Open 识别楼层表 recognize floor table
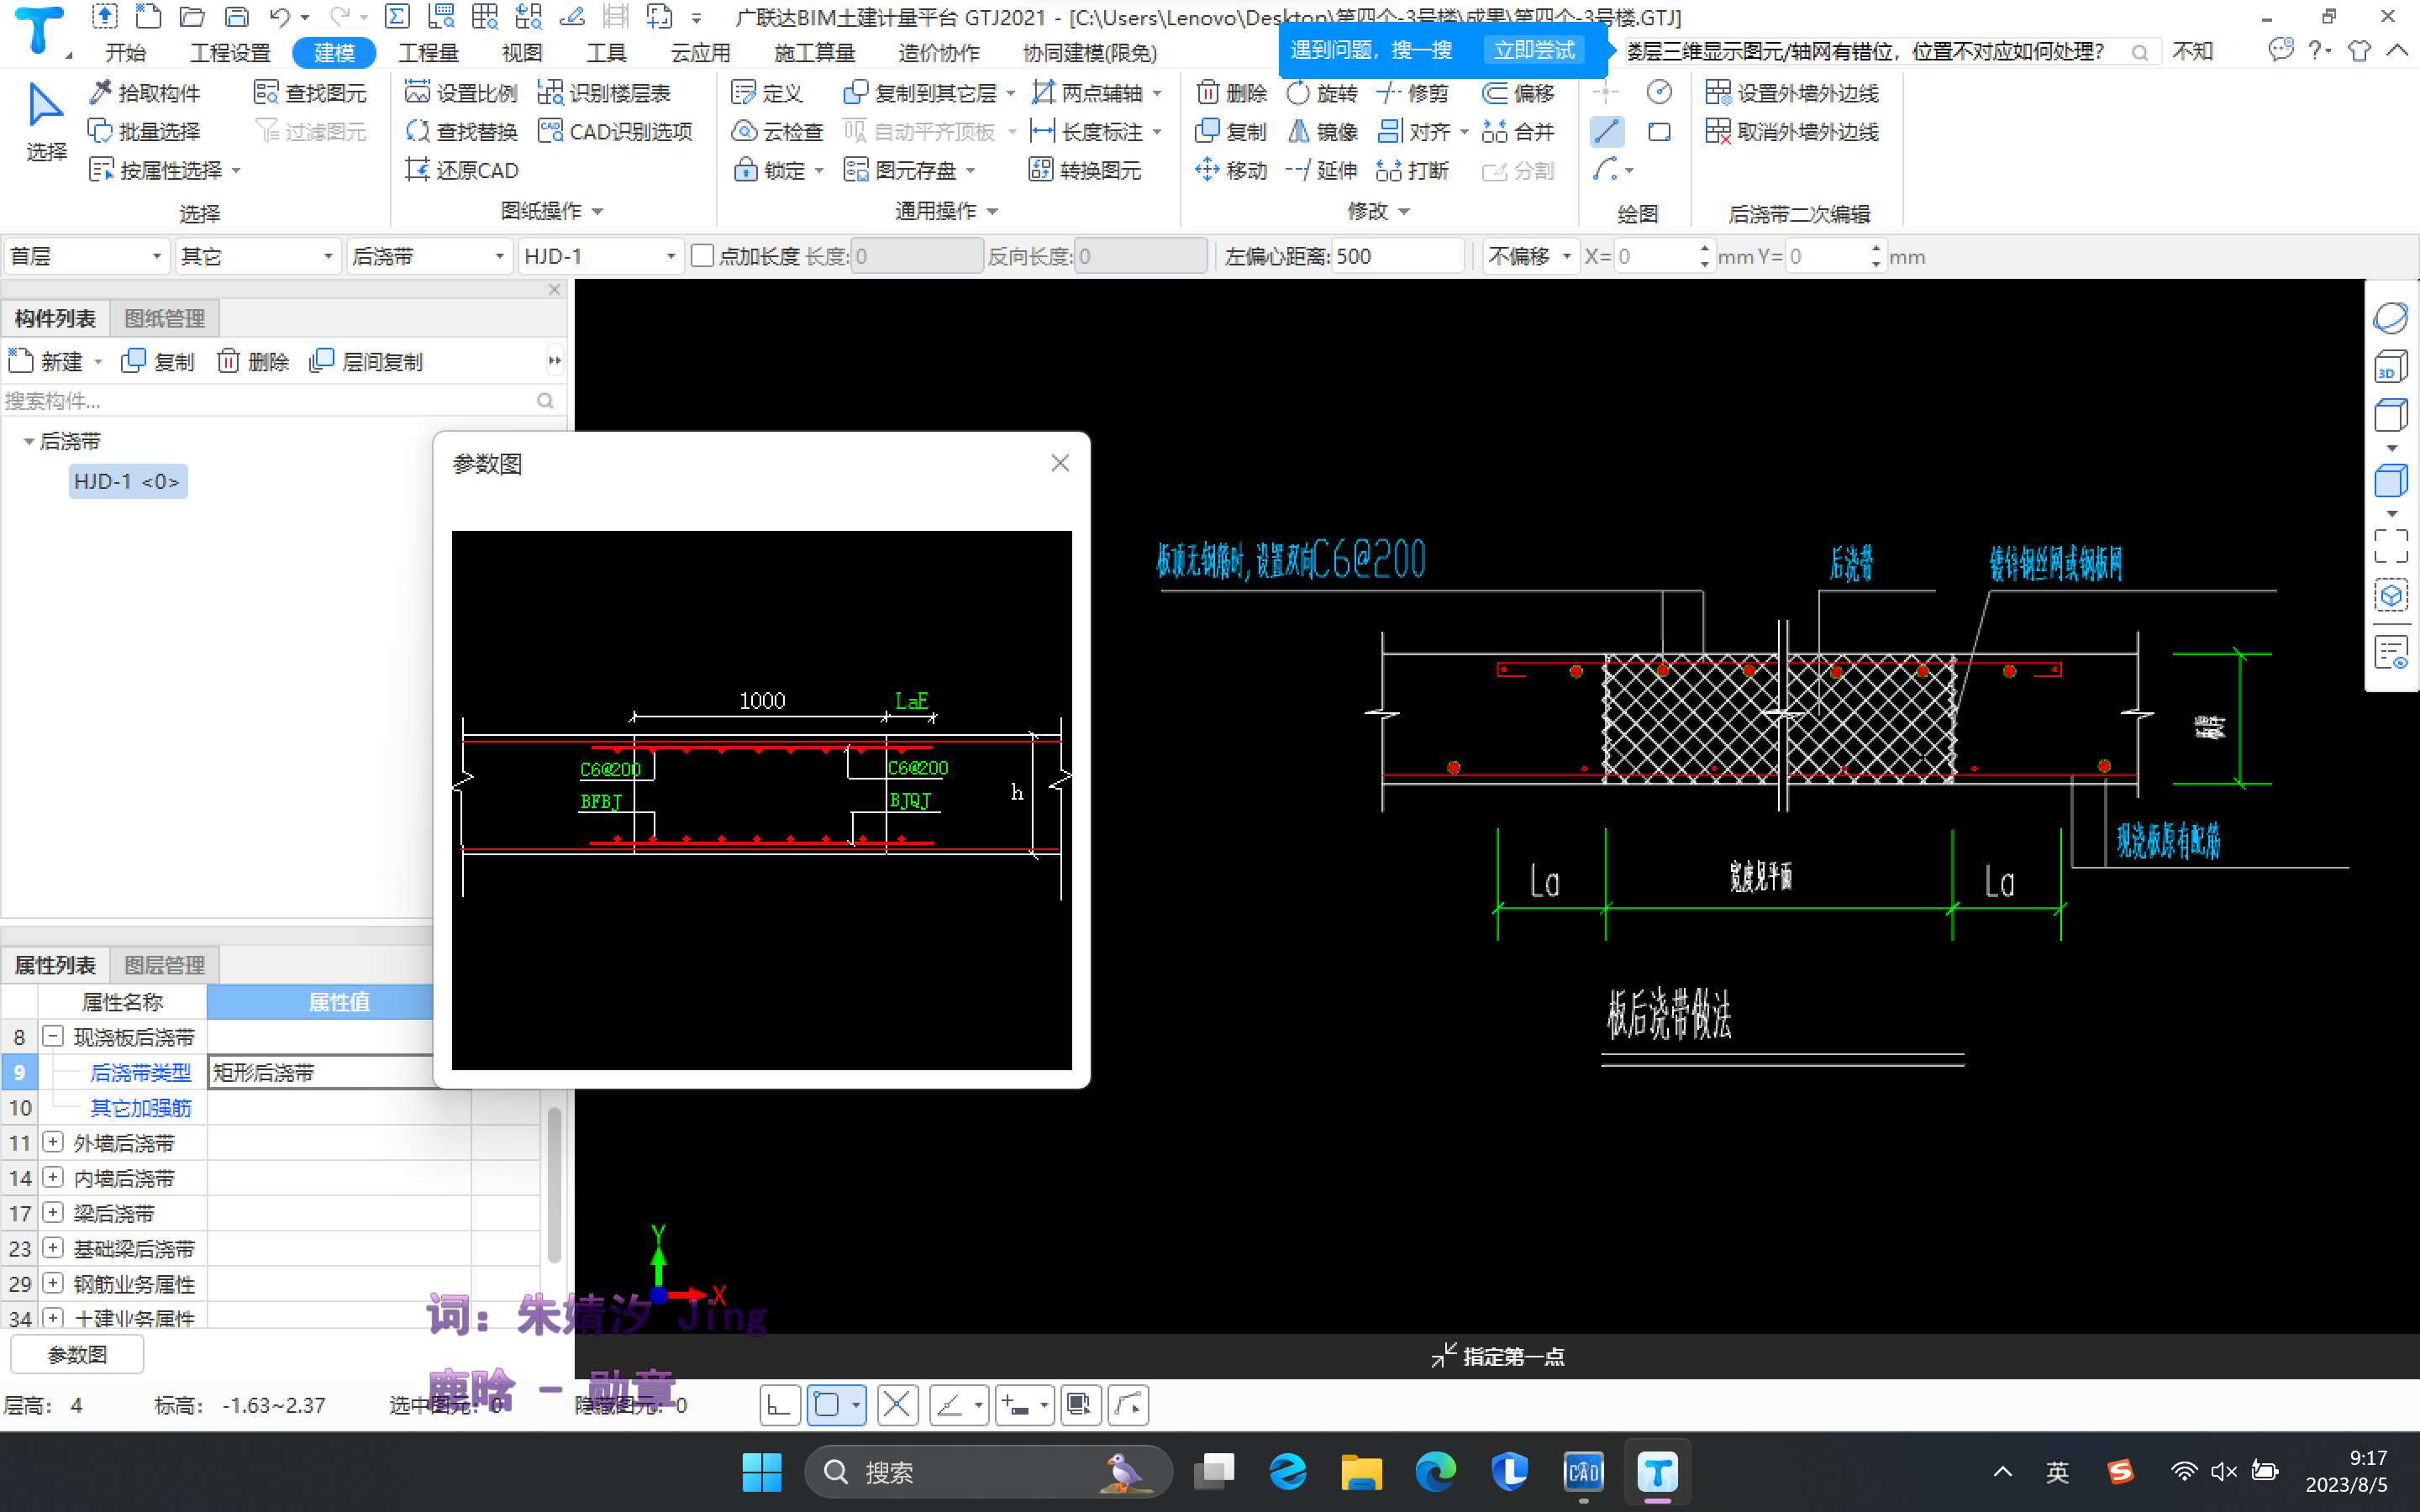Image resolution: width=2420 pixels, height=1512 pixels. tap(604, 93)
